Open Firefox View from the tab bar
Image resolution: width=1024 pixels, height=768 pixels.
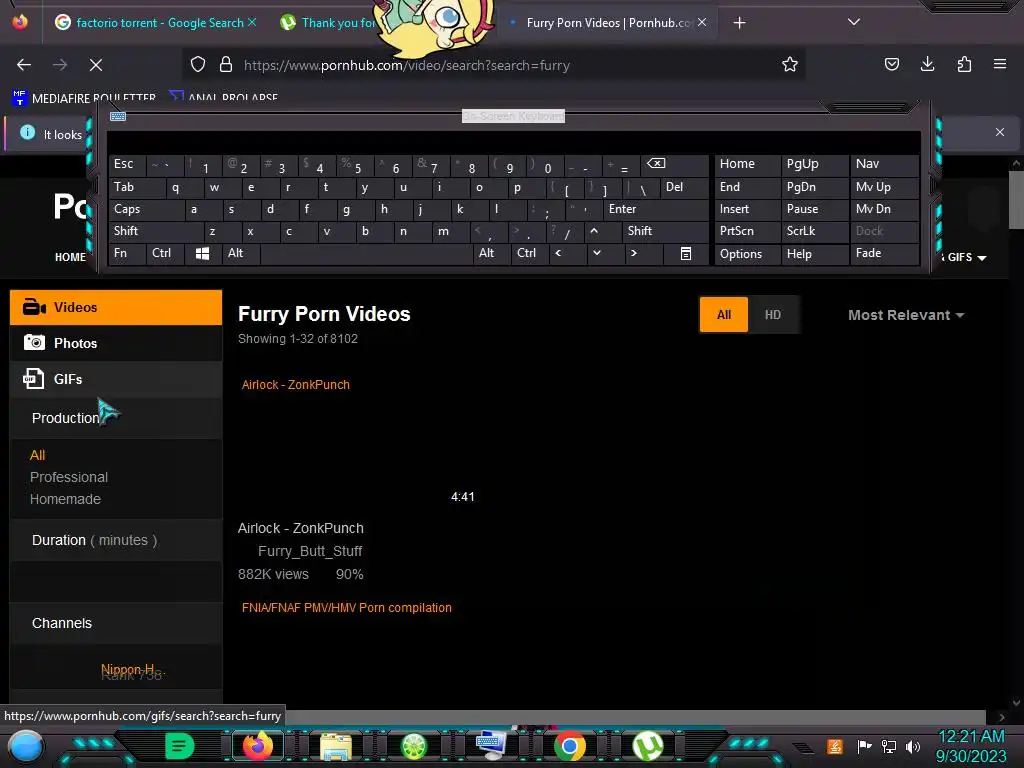click(20, 22)
